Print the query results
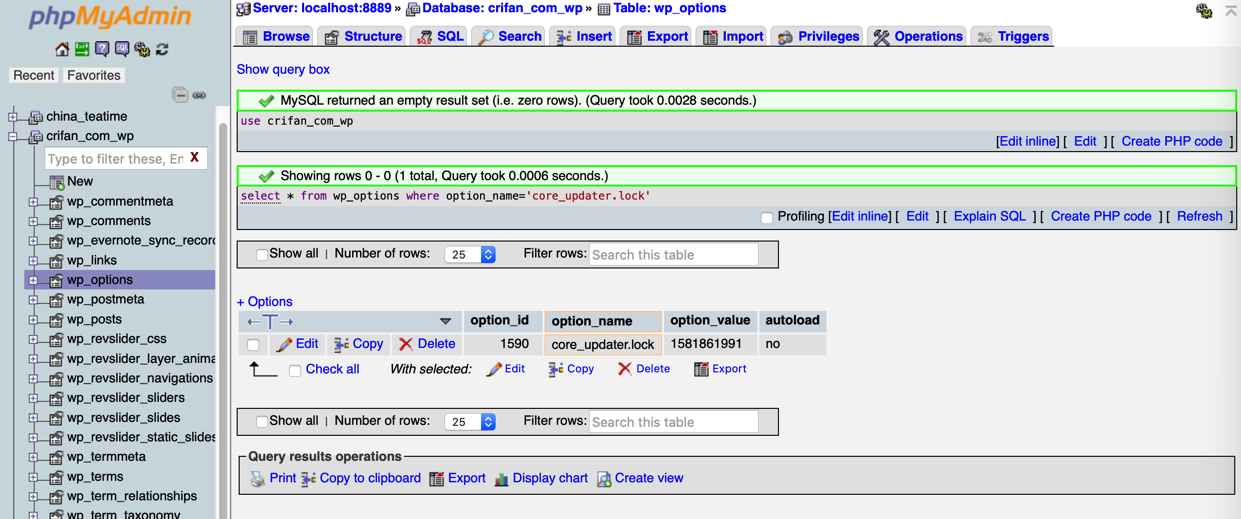This screenshot has width=1241, height=519. (x=273, y=478)
